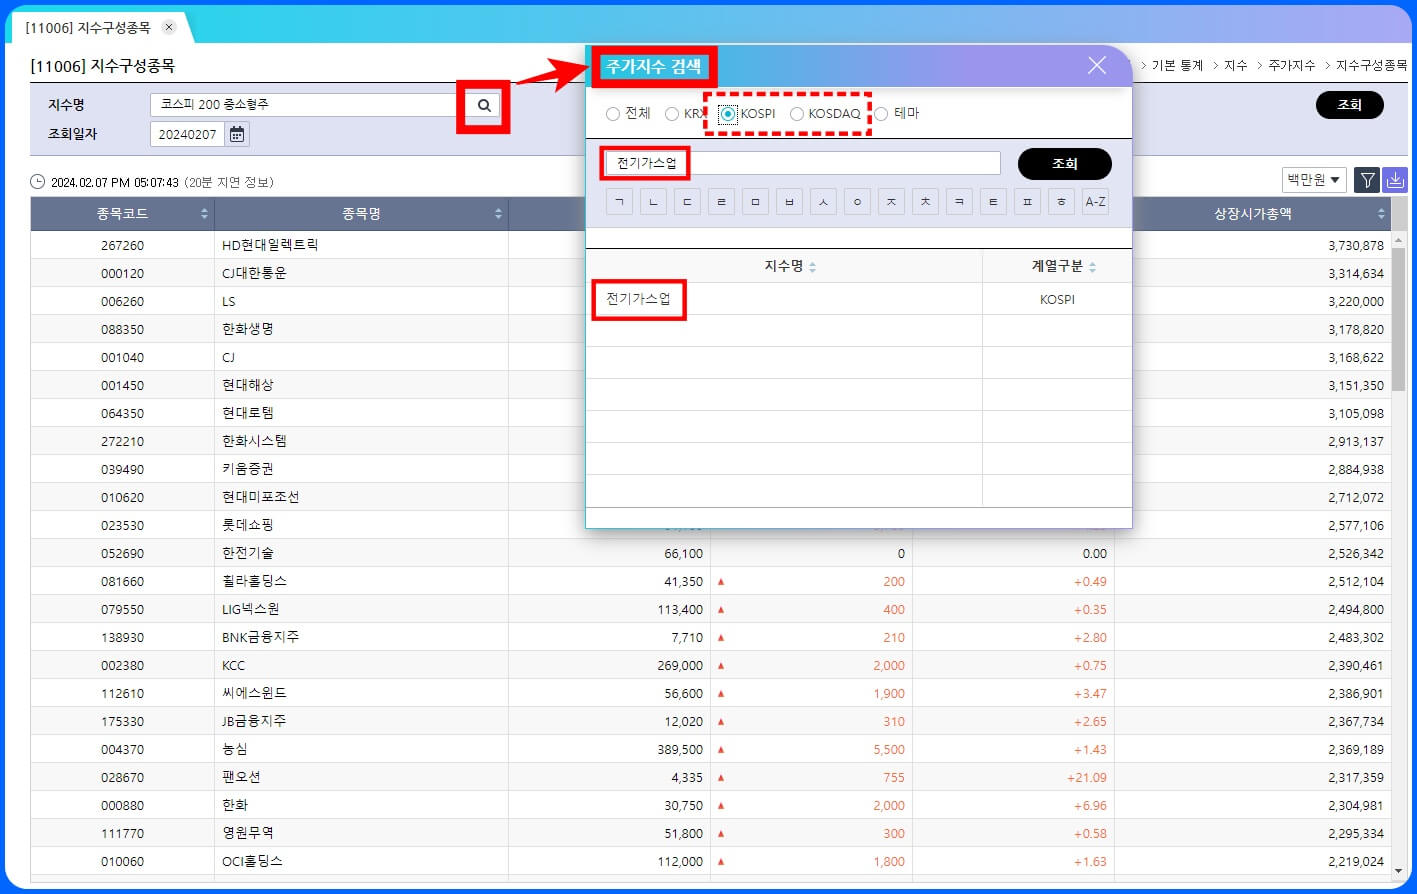This screenshot has width=1417, height=894.
Task: Click the 영원무역 row name
Action: pyautogui.click(x=247, y=833)
